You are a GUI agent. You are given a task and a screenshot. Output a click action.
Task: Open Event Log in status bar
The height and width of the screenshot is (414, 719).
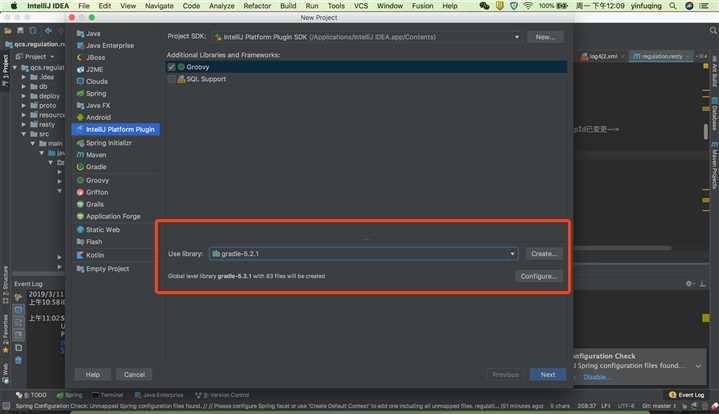[x=686, y=395]
